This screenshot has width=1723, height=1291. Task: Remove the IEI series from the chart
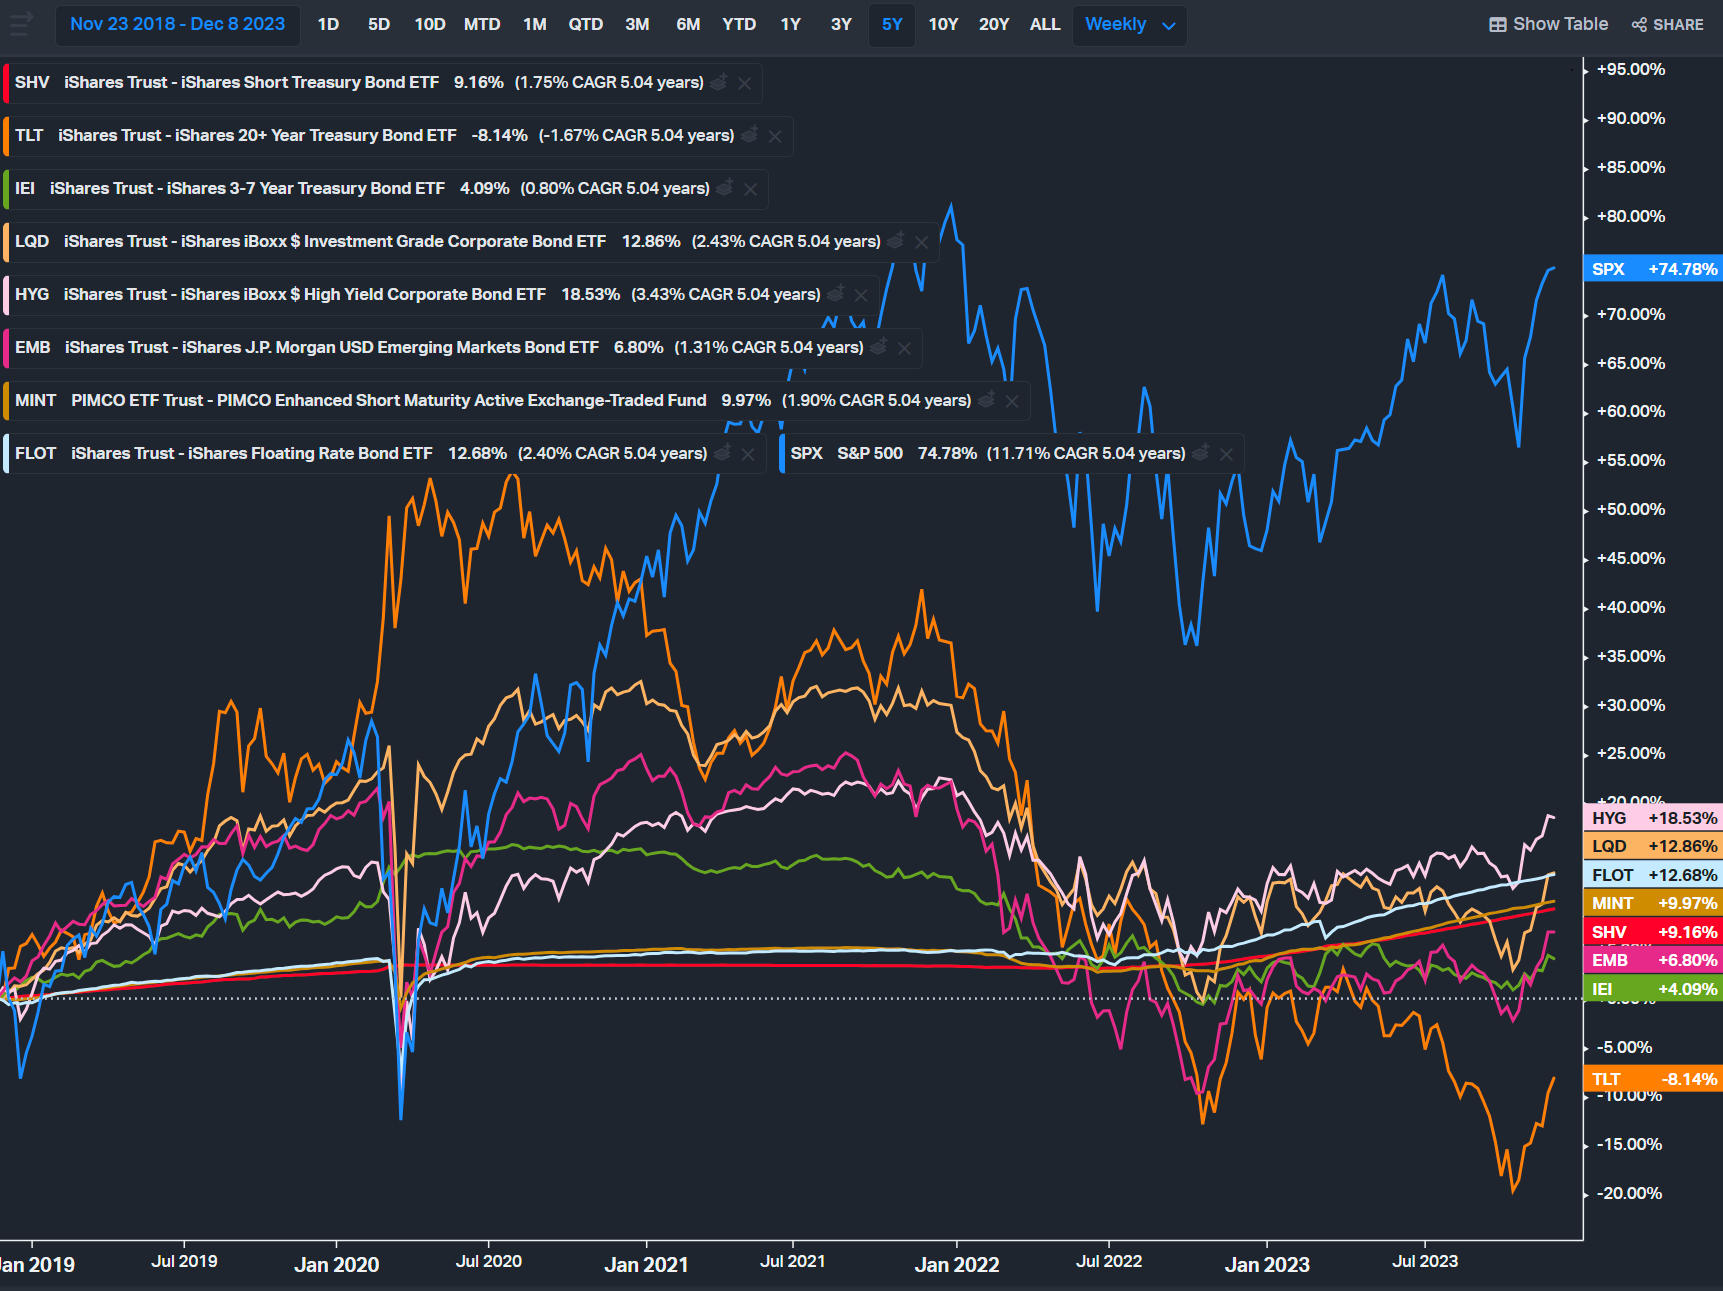(750, 189)
